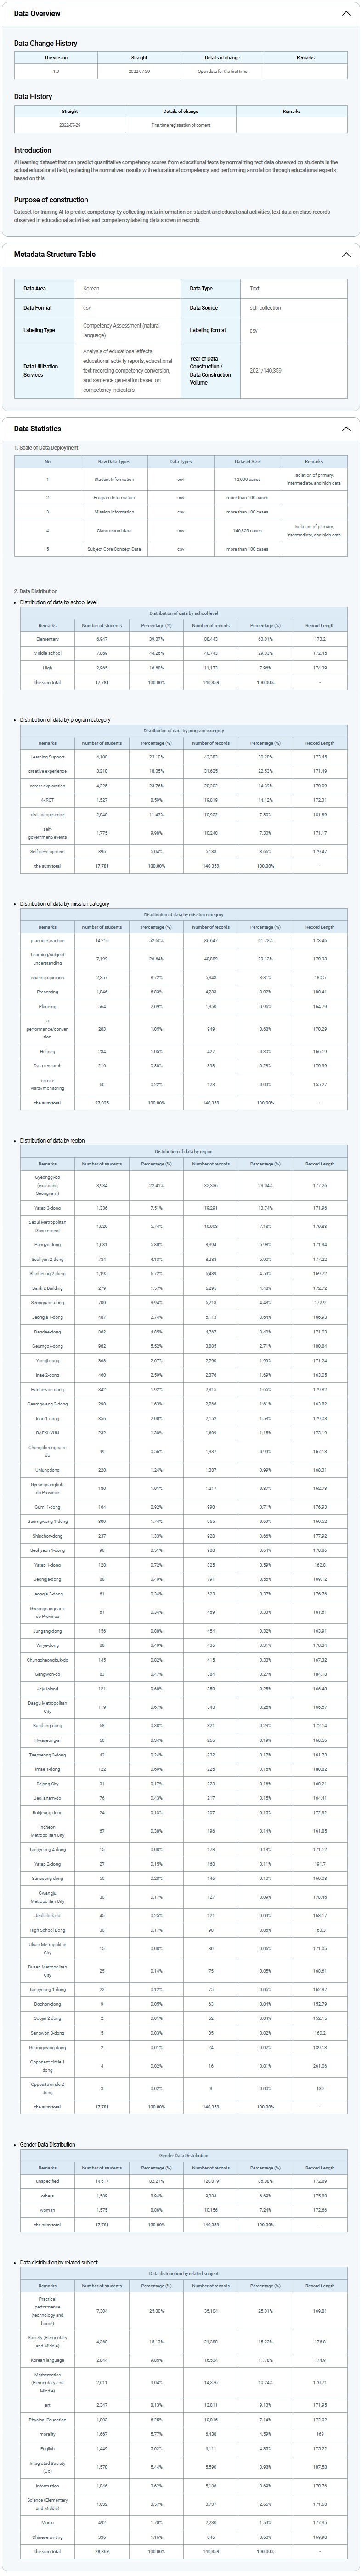Select the 'Korean language' subject row
Viewport: 362px width, 2576px height.
point(47,2360)
